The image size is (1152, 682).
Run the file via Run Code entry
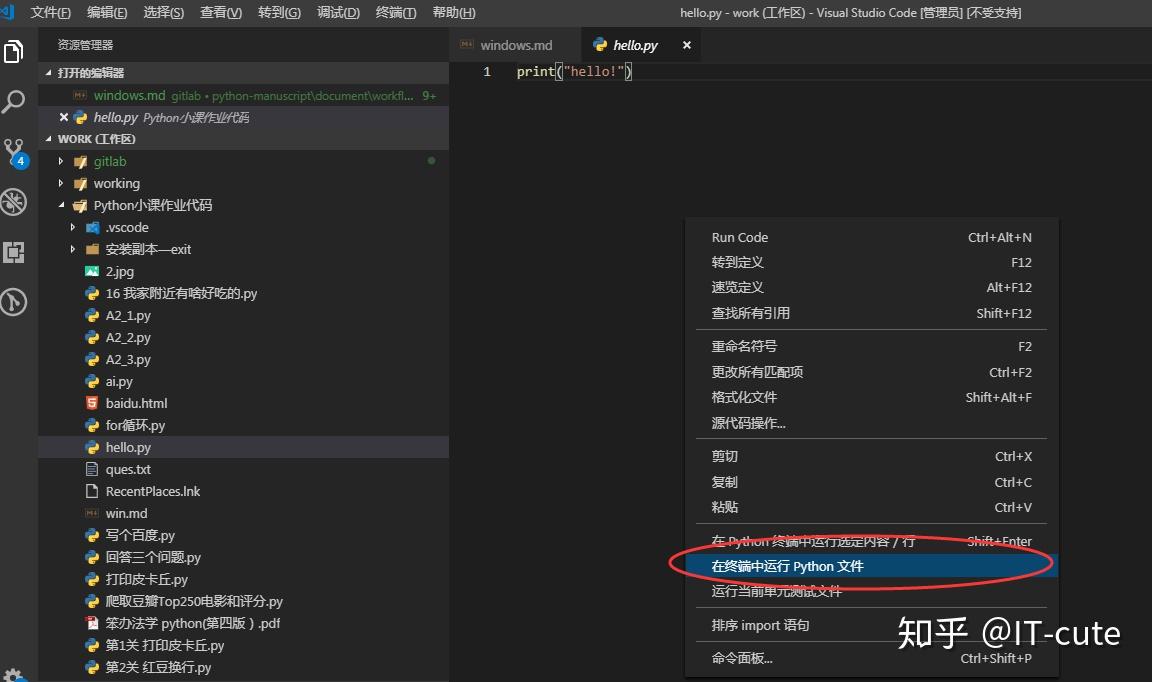(x=740, y=237)
